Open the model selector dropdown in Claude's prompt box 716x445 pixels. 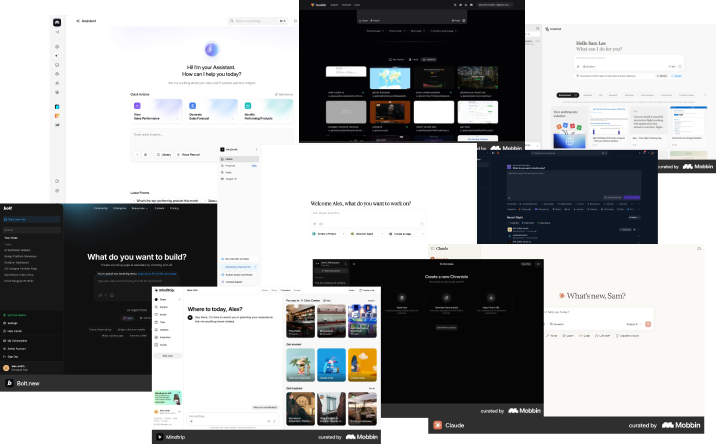click(x=633, y=324)
